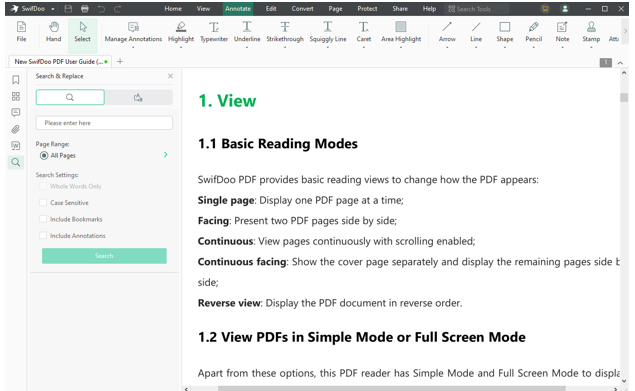635x391 pixels.
Task: Add a Note annotation
Action: tap(562, 32)
